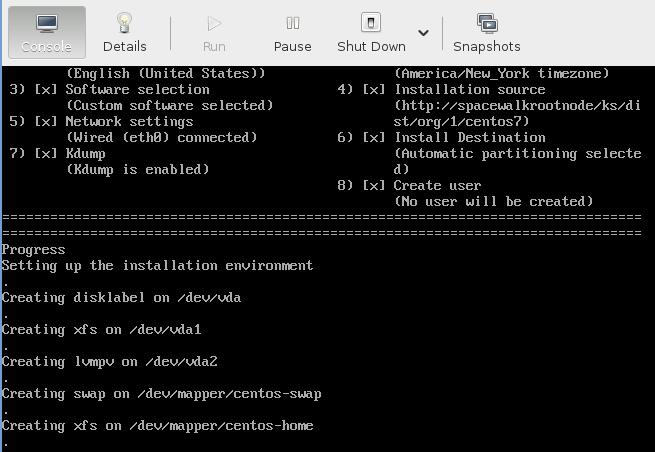This screenshot has width=655, height=452.
Task: Click the Shut Down power icon
Action: [x=371, y=22]
